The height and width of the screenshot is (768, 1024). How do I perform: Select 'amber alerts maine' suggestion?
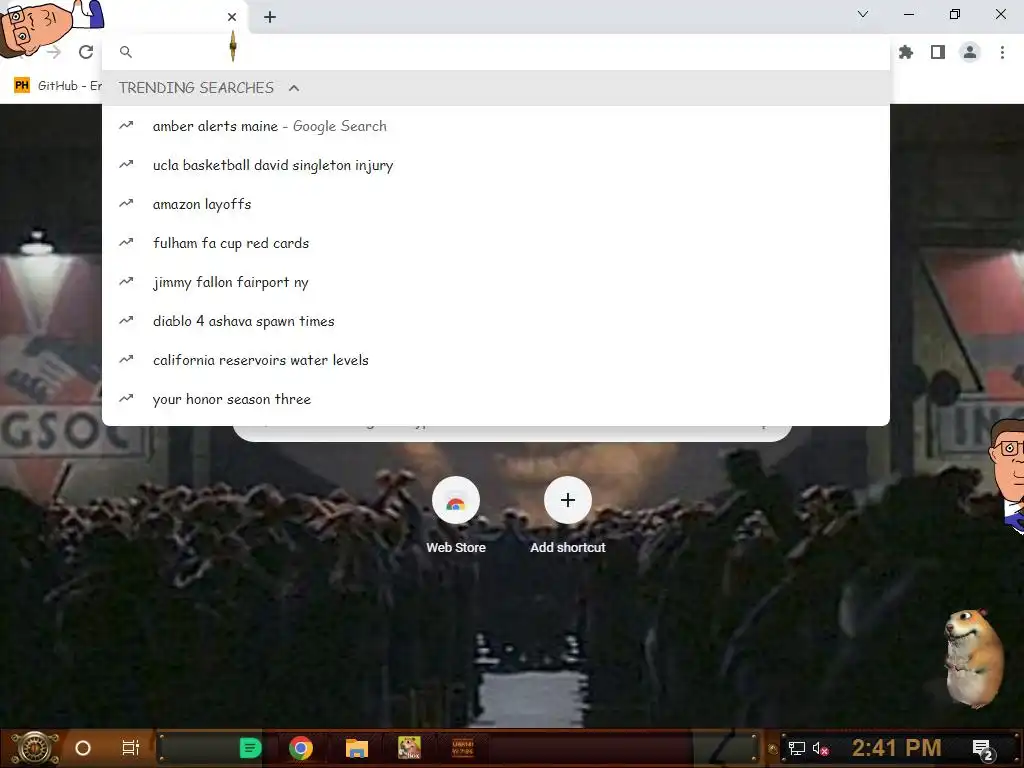tap(496, 126)
